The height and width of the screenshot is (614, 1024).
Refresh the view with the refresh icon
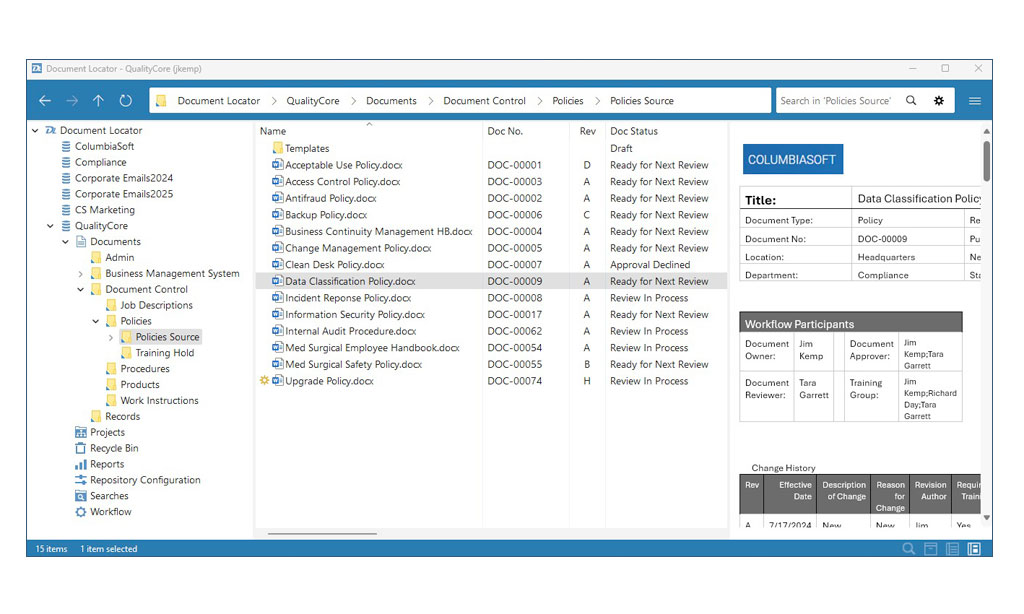point(125,100)
